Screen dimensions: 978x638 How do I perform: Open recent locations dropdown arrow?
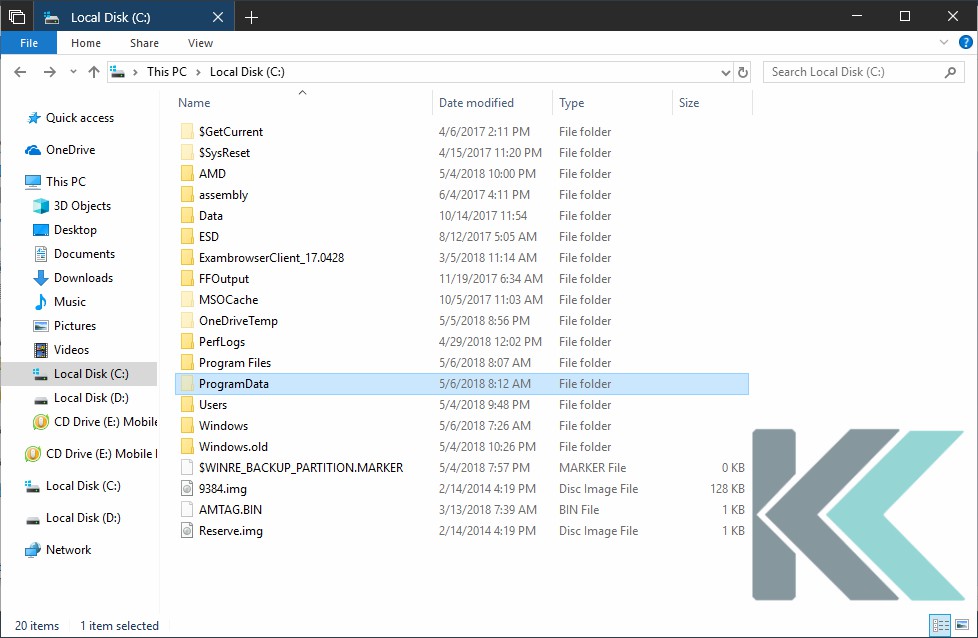click(73, 72)
